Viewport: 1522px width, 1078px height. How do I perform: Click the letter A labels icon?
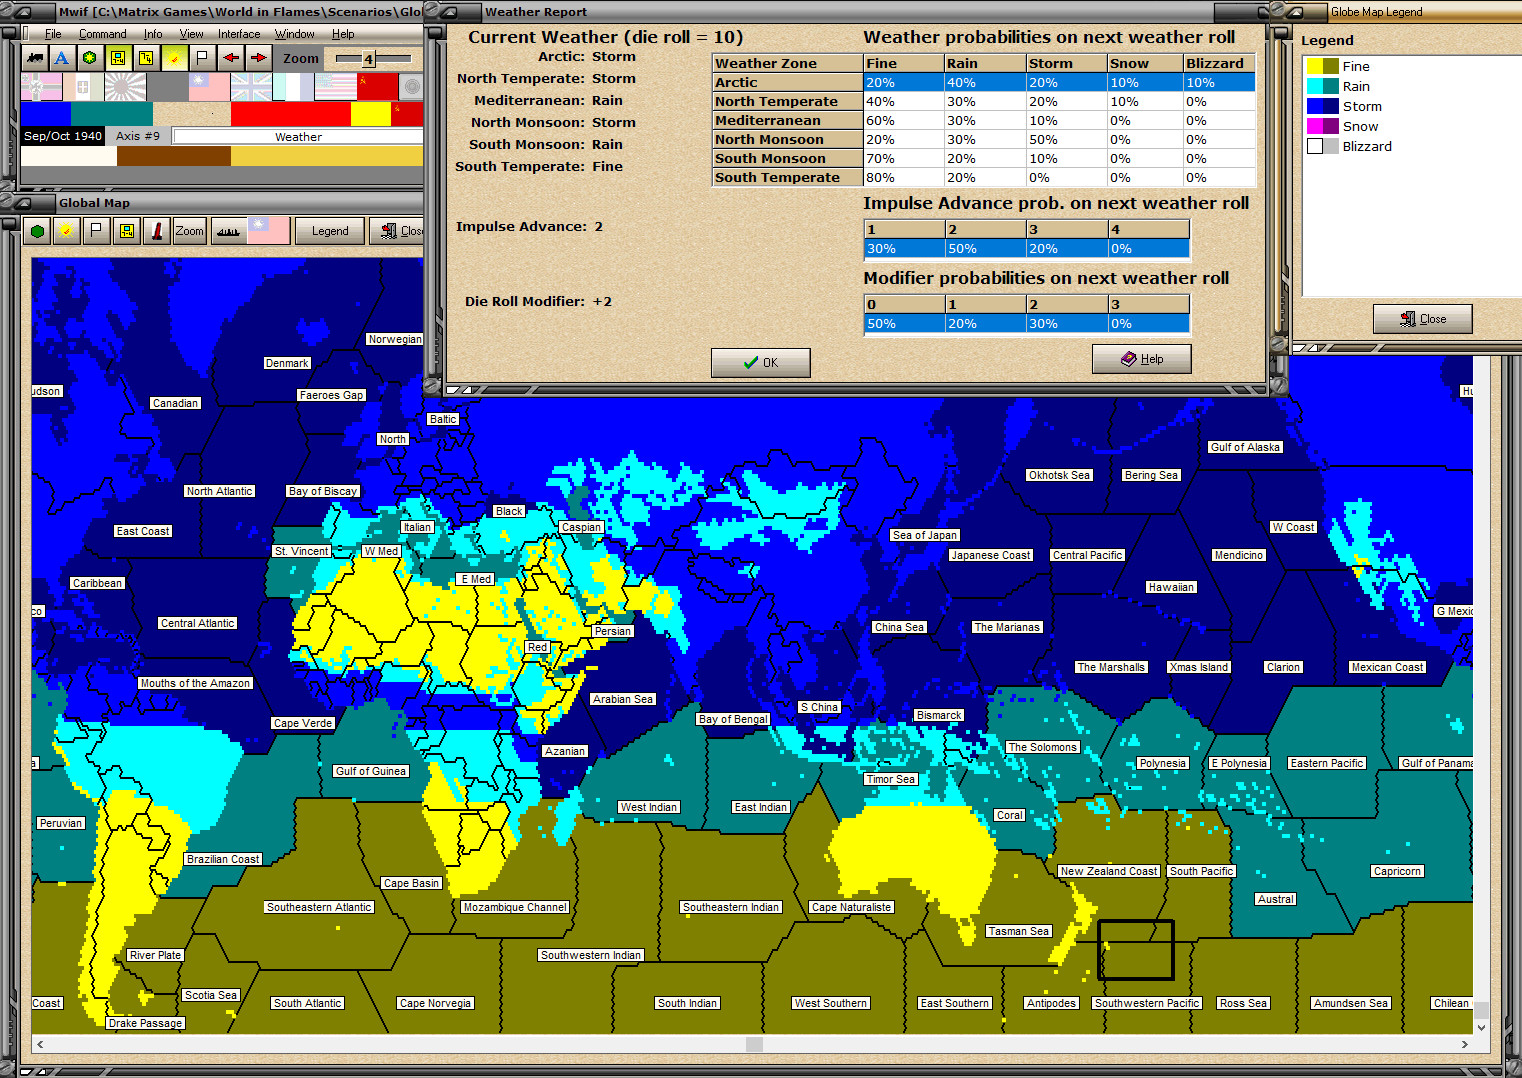pos(61,58)
